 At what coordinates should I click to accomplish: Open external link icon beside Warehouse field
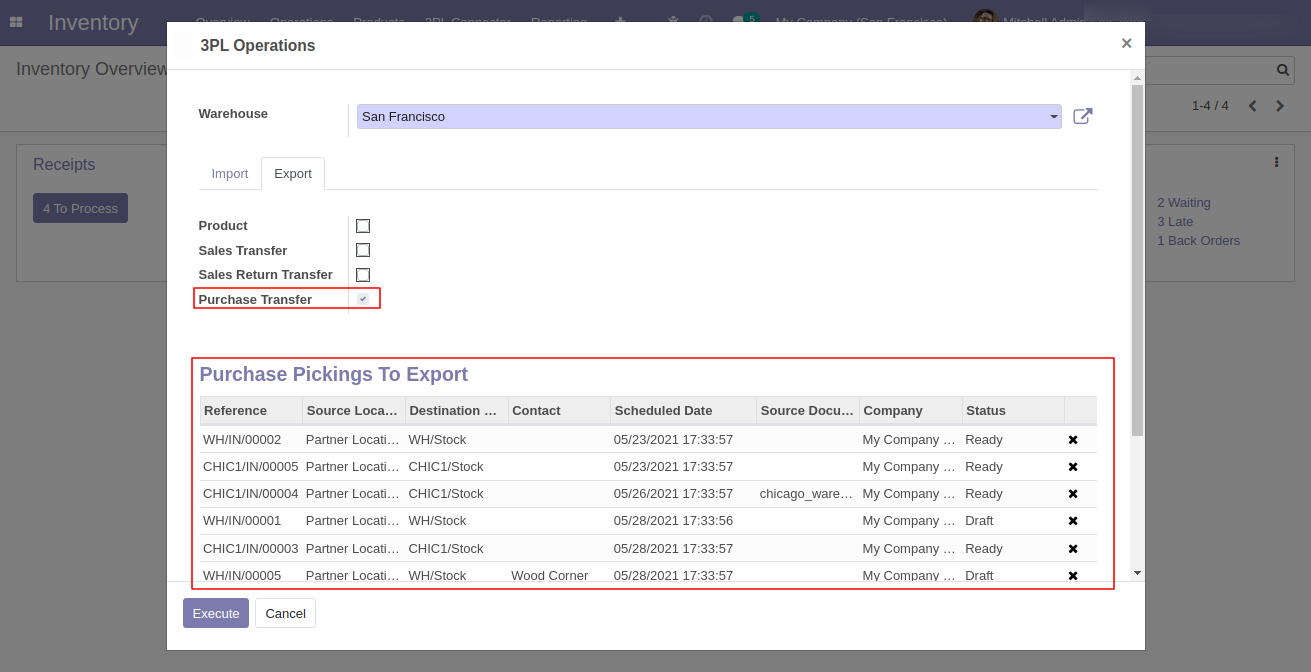1082,116
